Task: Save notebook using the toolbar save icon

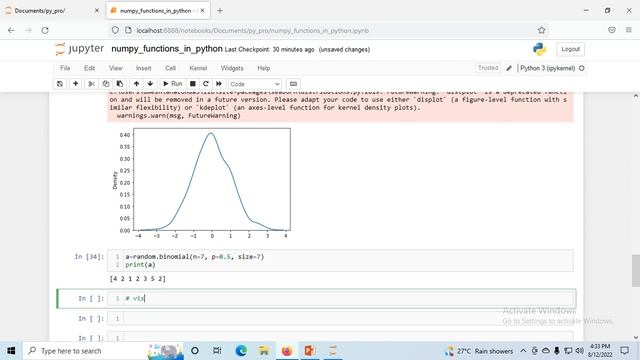Action: pyautogui.click(x=60, y=84)
